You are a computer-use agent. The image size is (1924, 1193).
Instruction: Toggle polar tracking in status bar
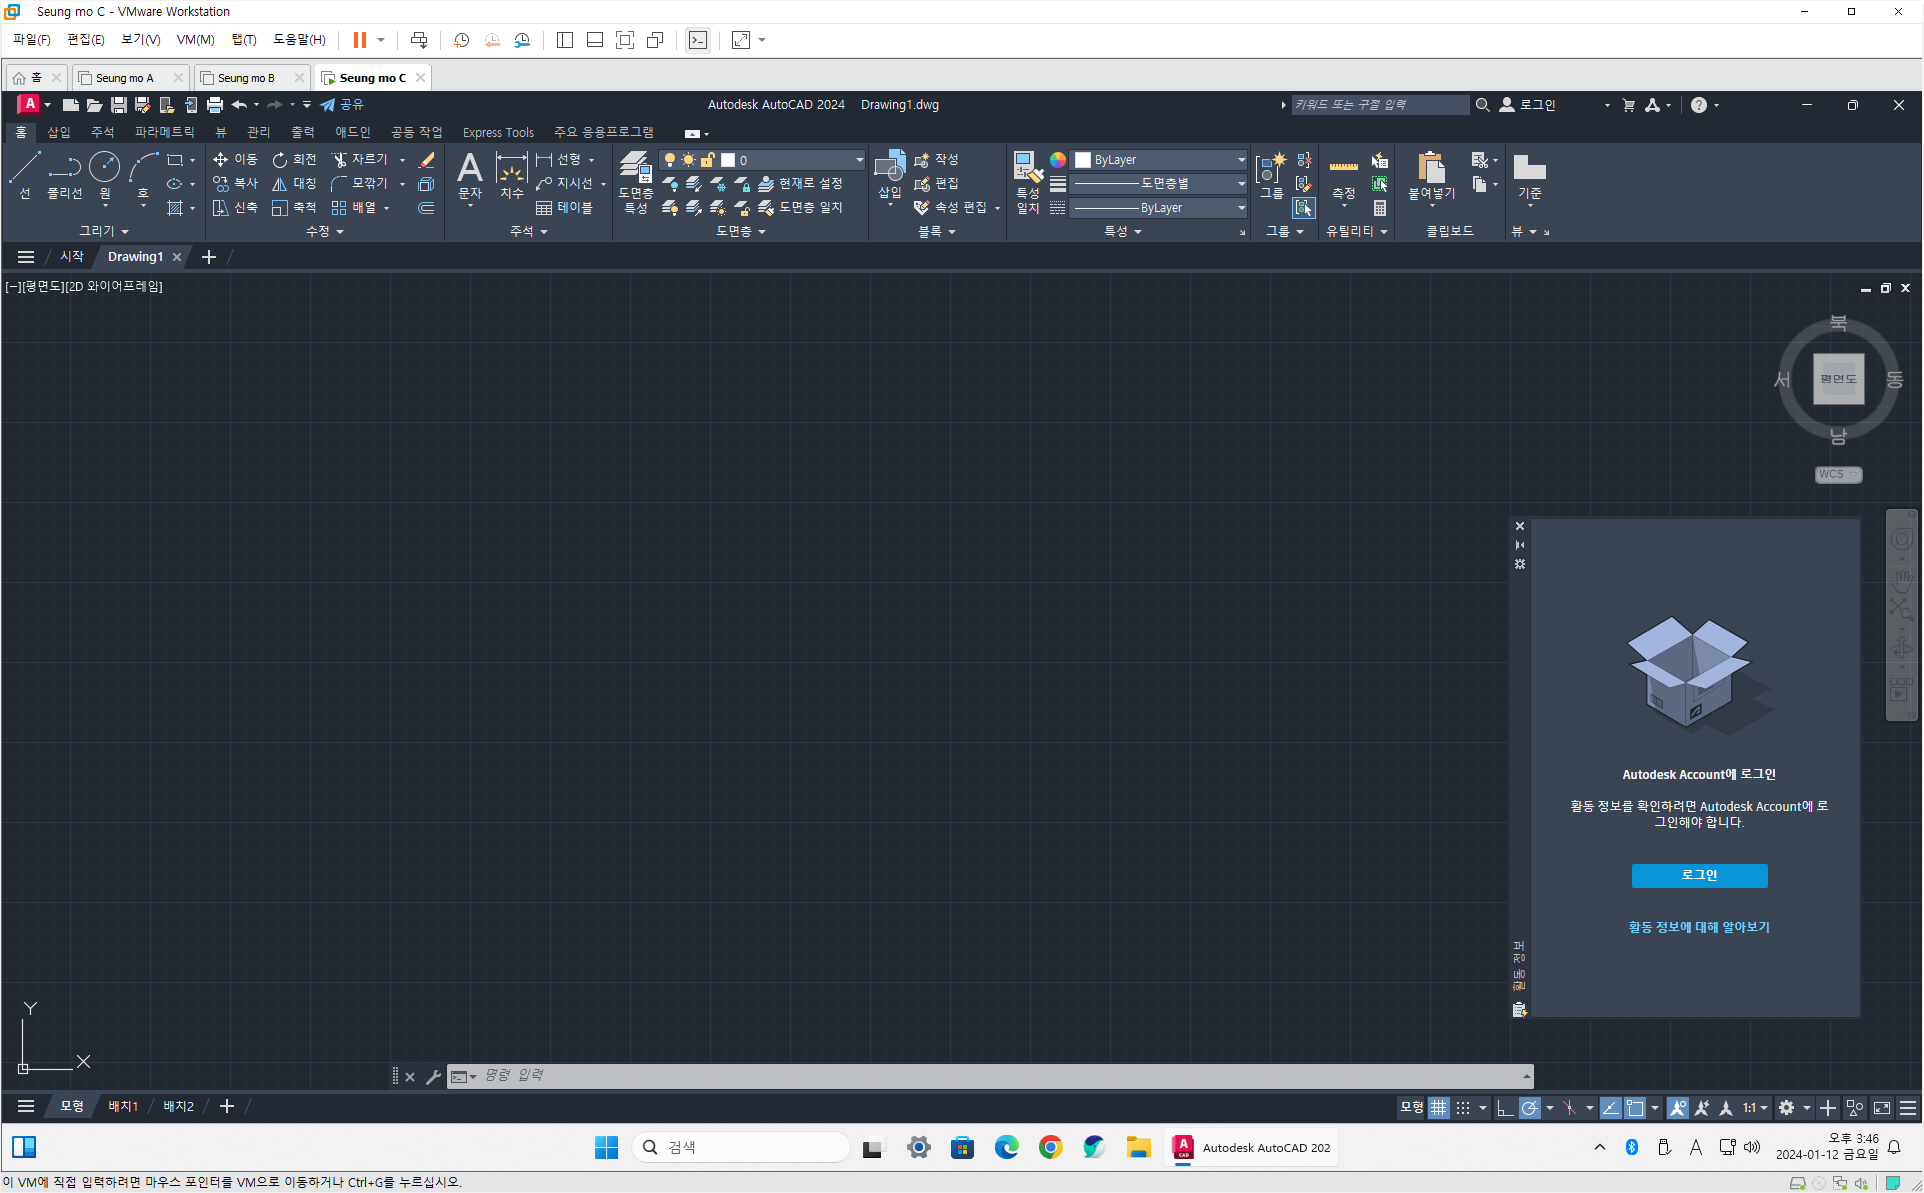pos(1529,1107)
